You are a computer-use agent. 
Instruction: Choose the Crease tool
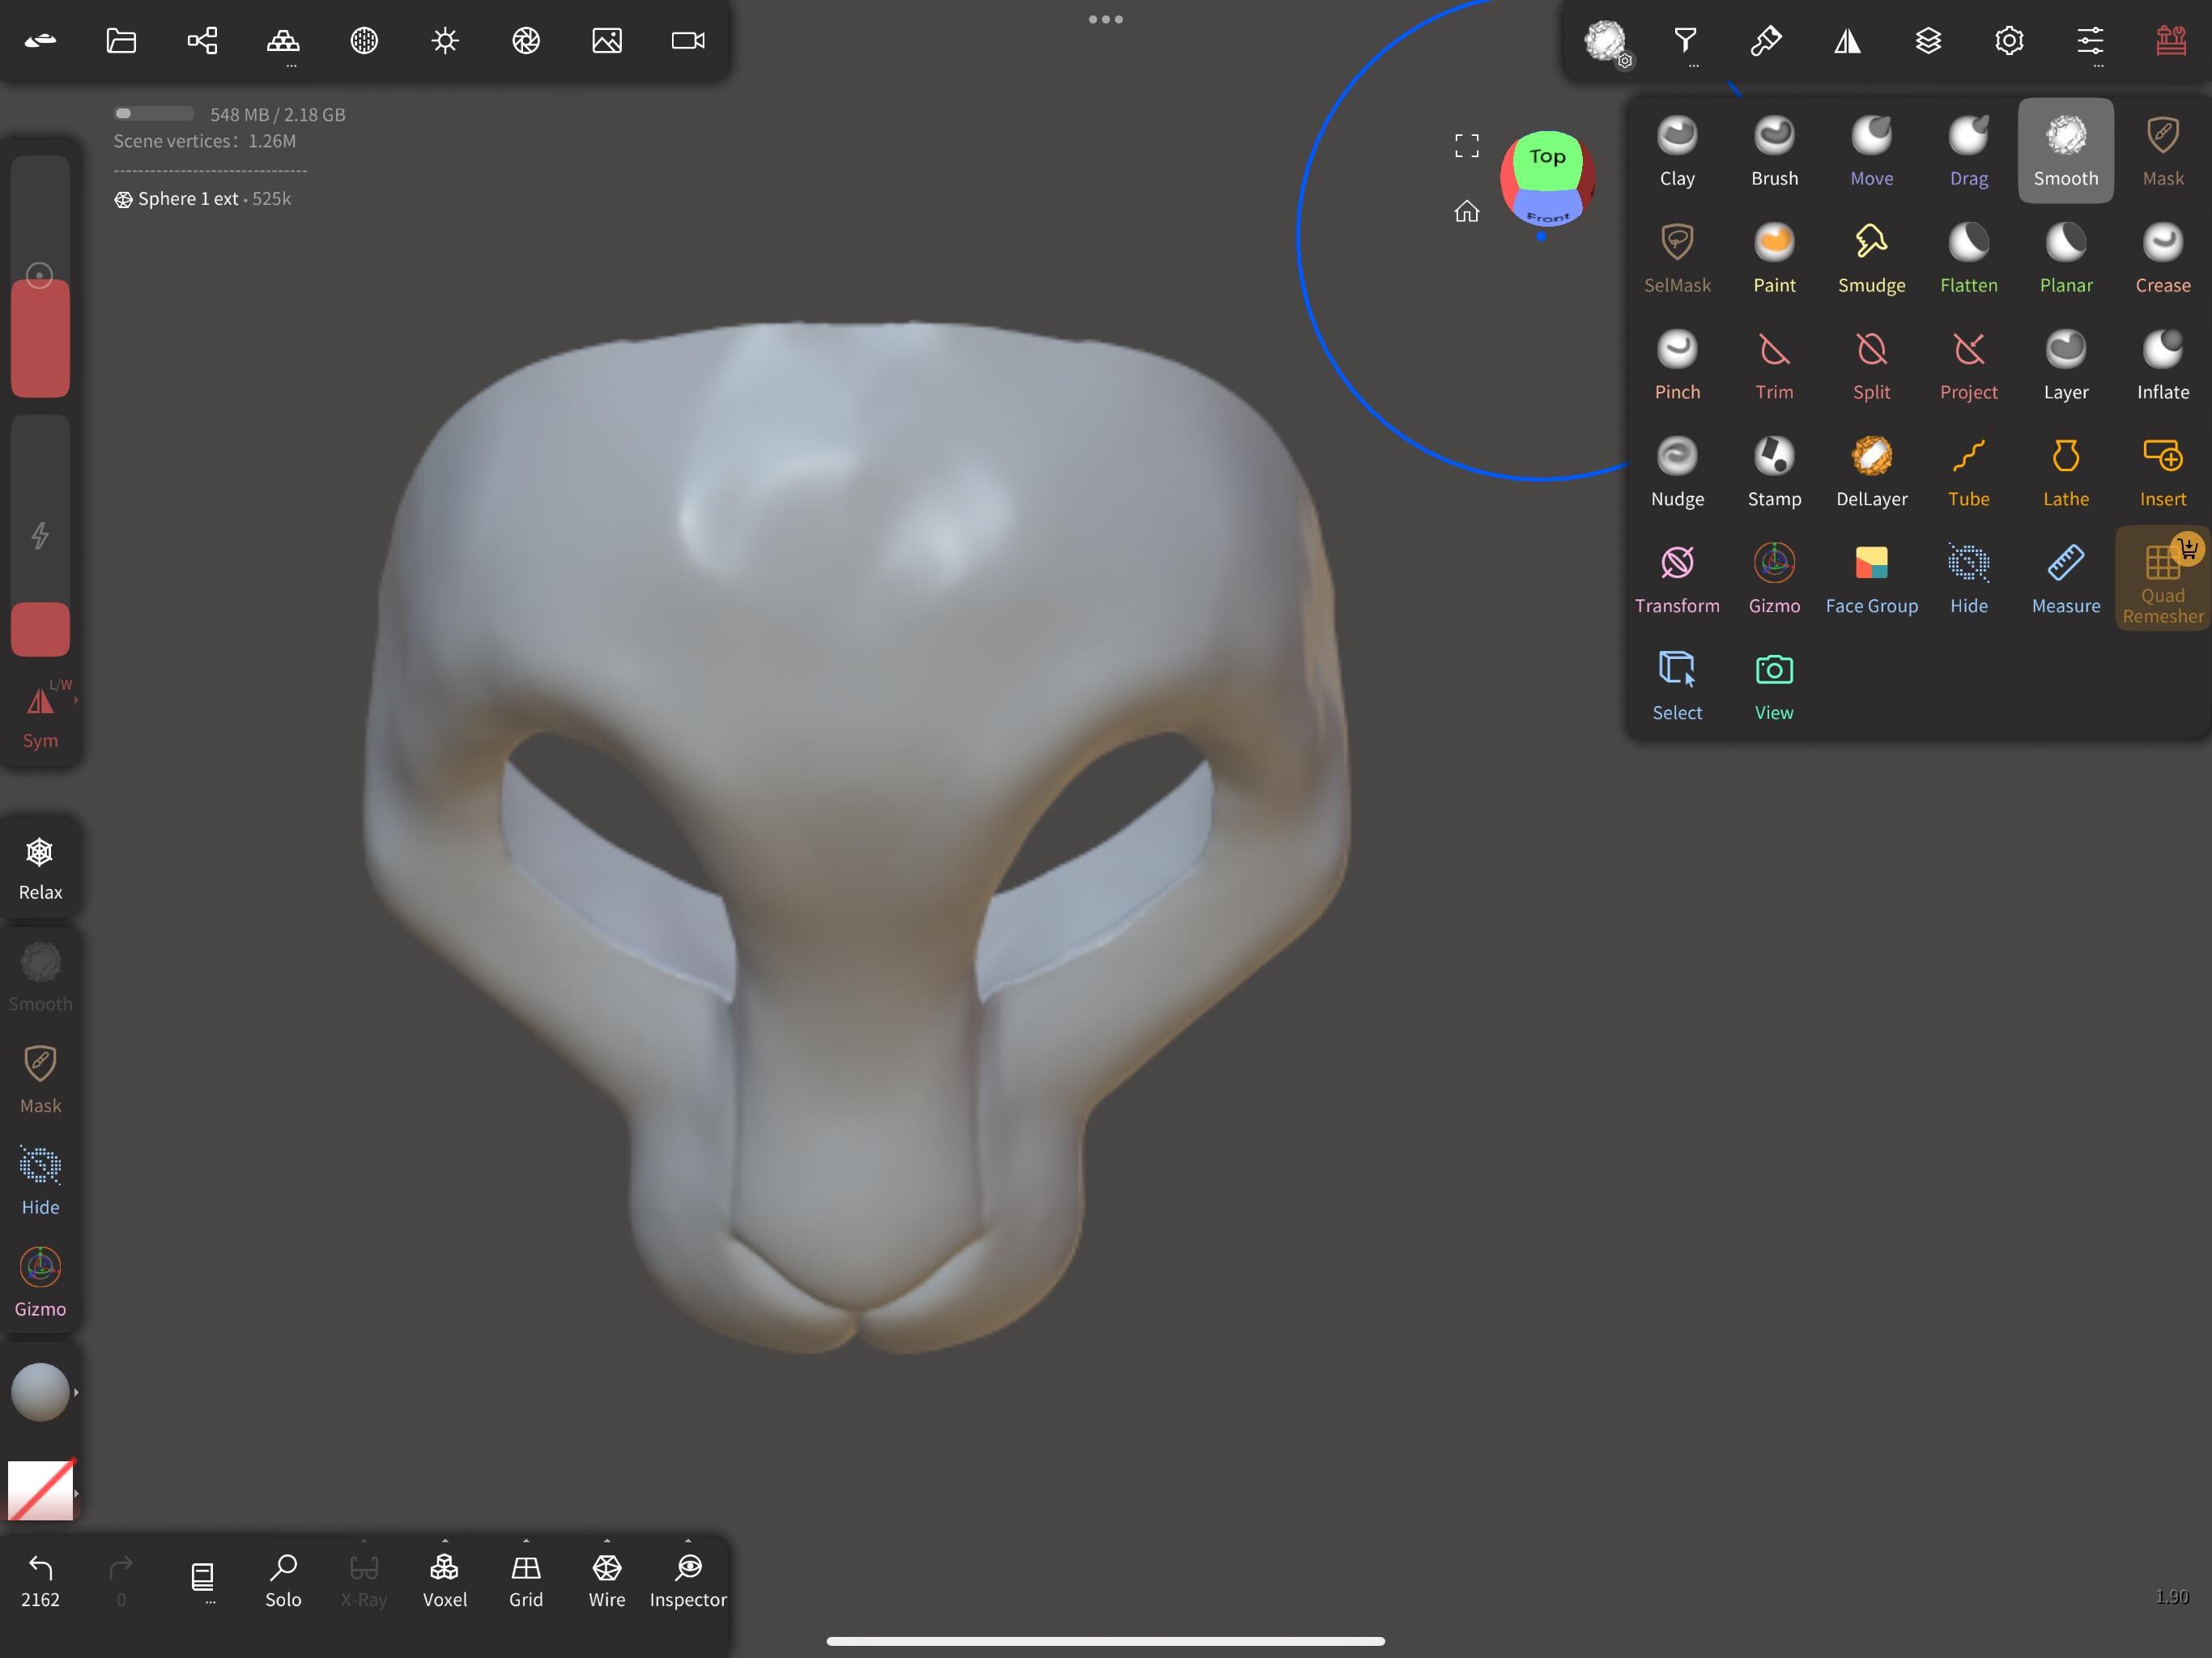point(2162,258)
